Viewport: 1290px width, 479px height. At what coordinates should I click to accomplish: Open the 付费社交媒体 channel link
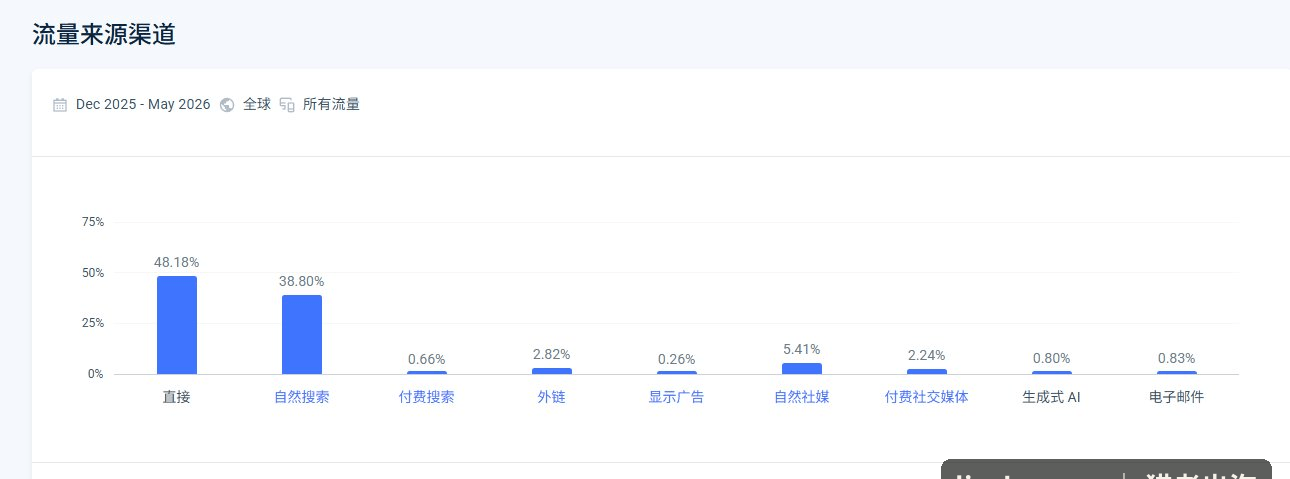tap(927, 397)
